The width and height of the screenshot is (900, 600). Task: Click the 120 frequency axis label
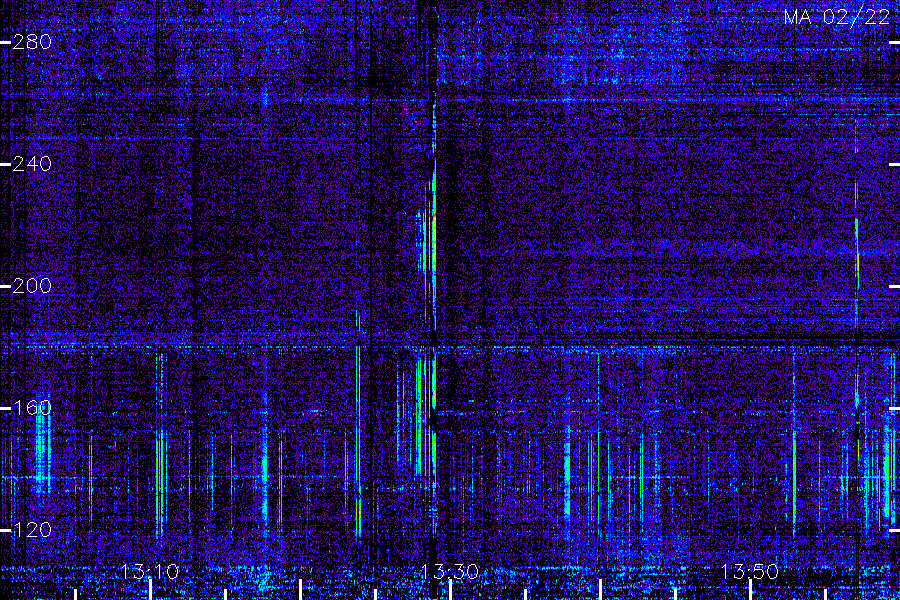(32, 530)
